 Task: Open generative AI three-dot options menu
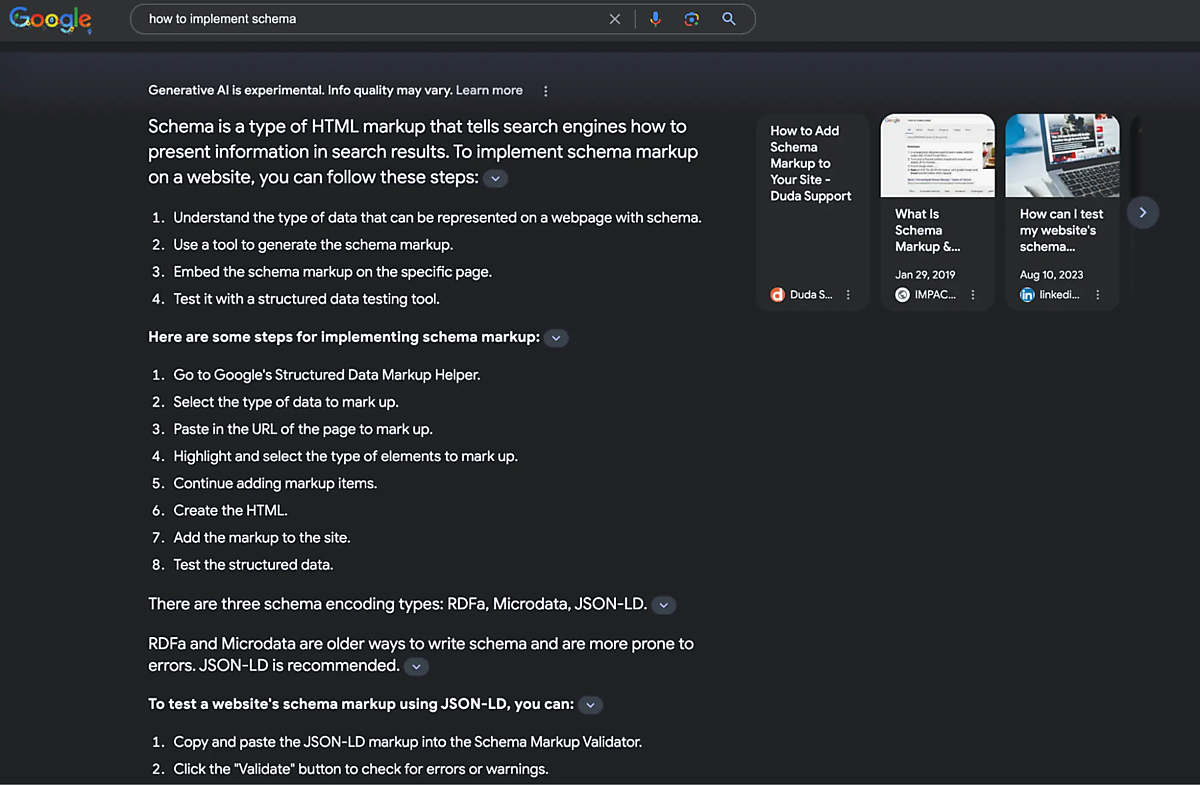coord(545,91)
